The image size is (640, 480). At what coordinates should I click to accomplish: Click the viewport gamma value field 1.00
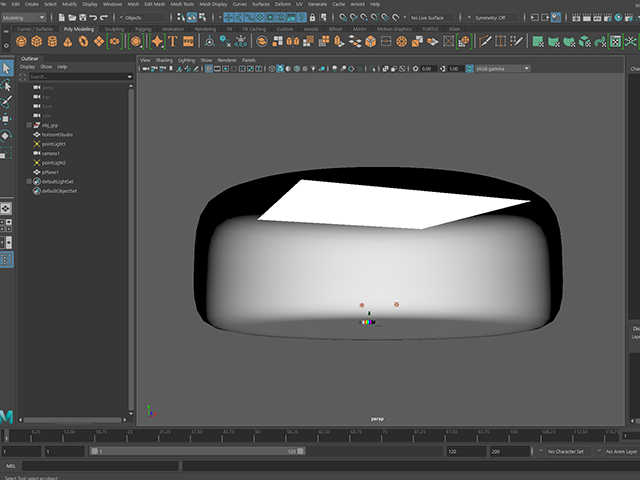456,69
